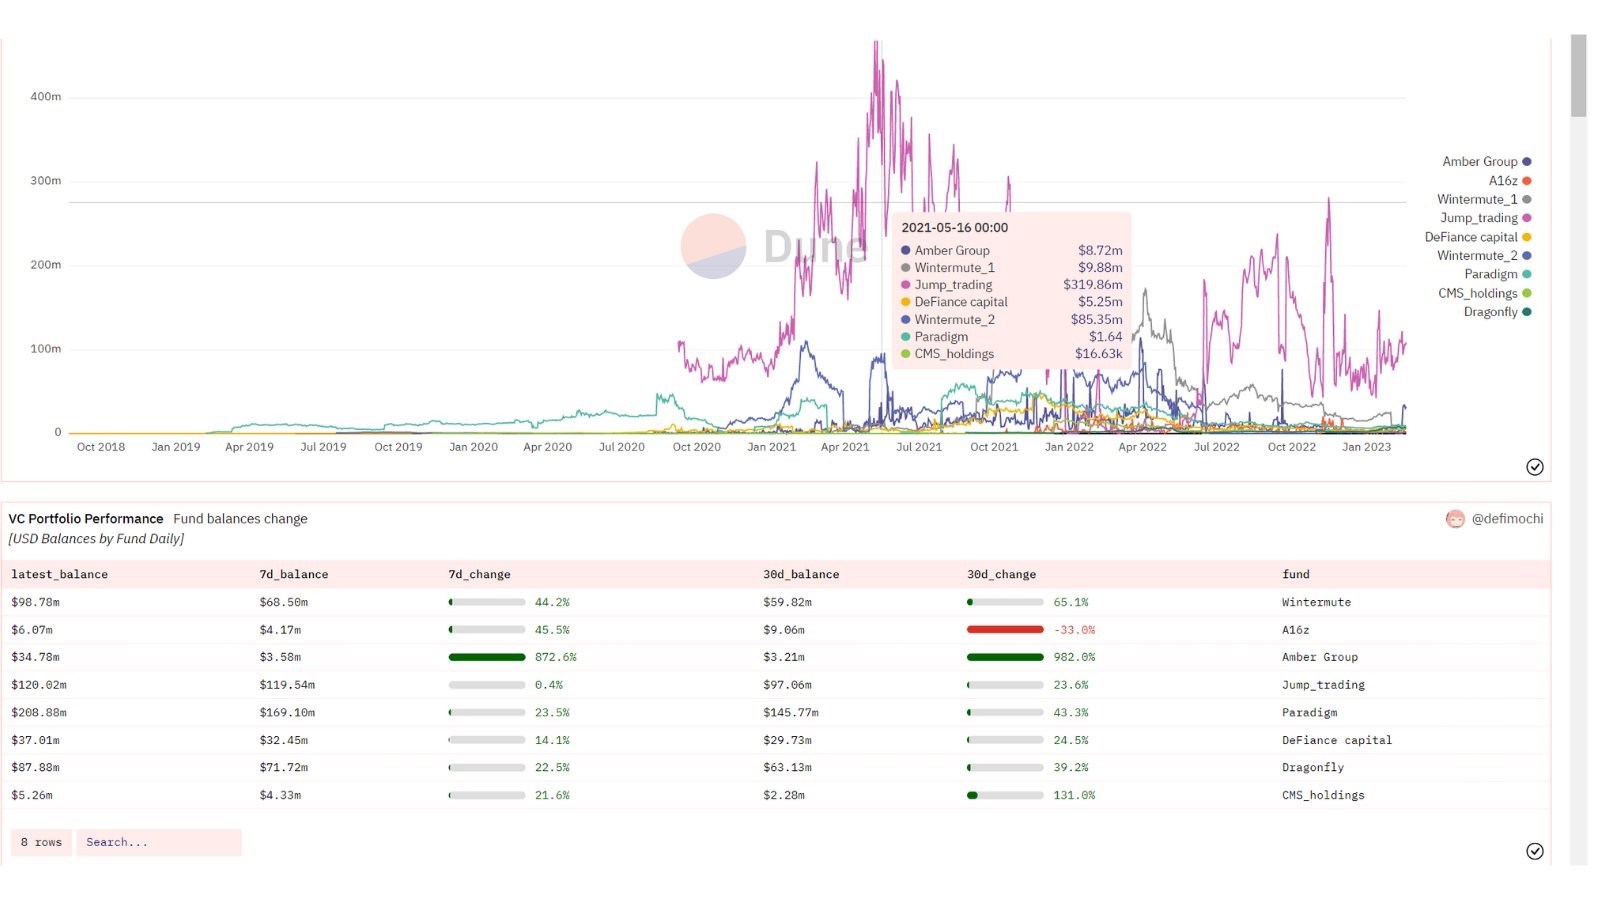
Task: Click the VC Portfolio Performance title
Action: (x=86, y=519)
